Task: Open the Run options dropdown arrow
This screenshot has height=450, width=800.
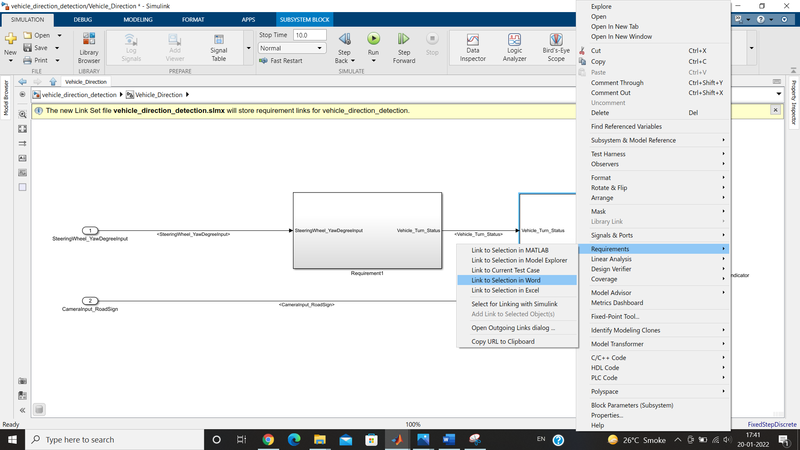Action: pyautogui.click(x=373, y=61)
